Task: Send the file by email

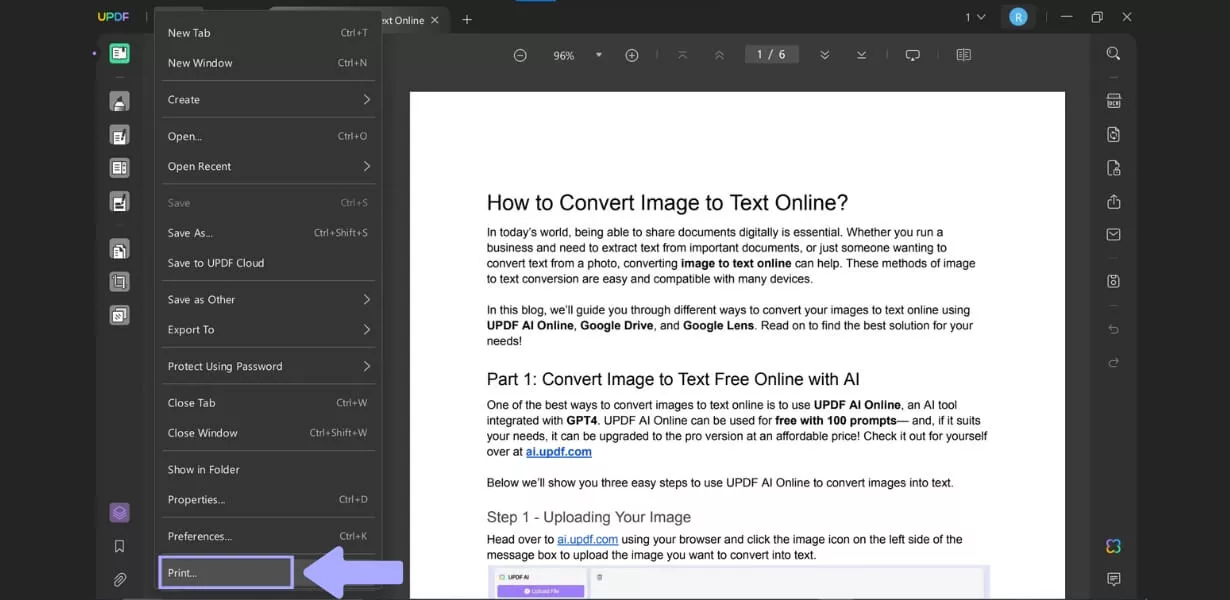Action: coord(1113,235)
